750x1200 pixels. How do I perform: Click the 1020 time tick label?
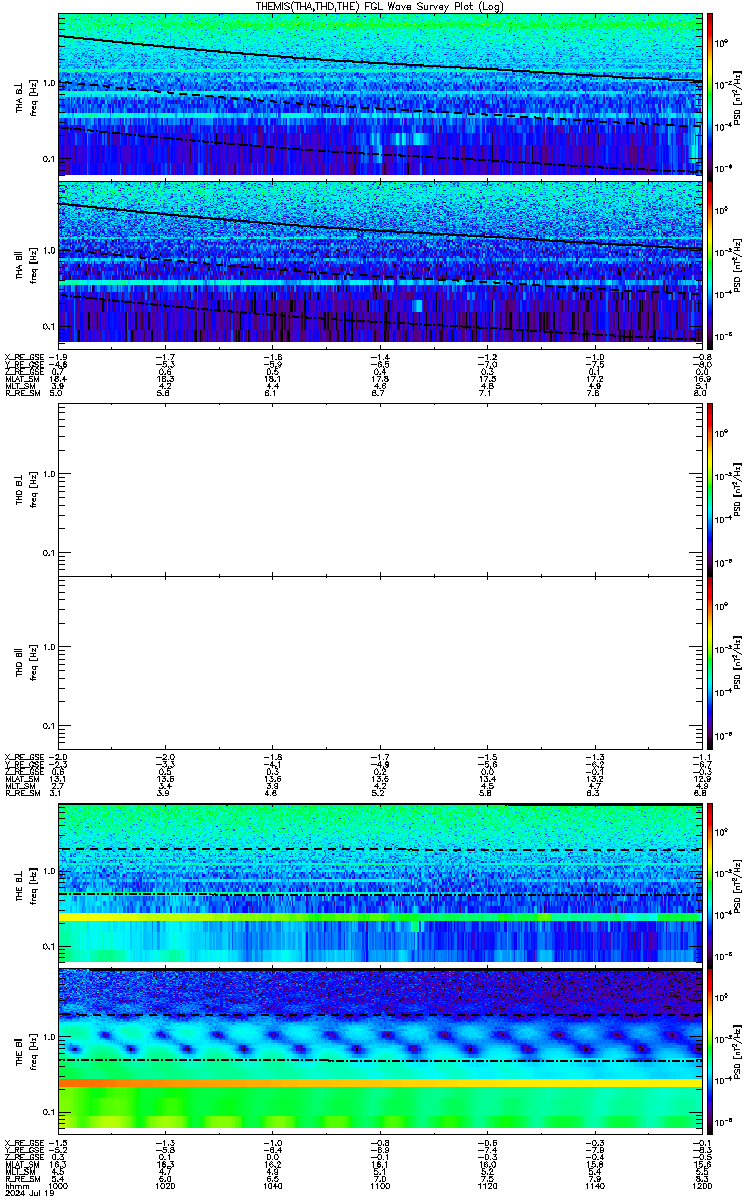[166, 1186]
